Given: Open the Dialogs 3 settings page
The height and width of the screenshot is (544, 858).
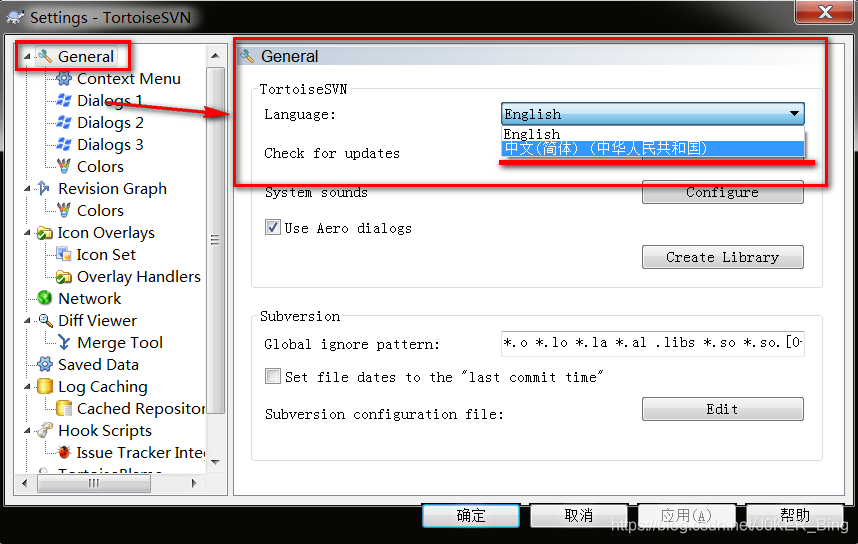Looking at the screenshot, I should [x=110, y=144].
